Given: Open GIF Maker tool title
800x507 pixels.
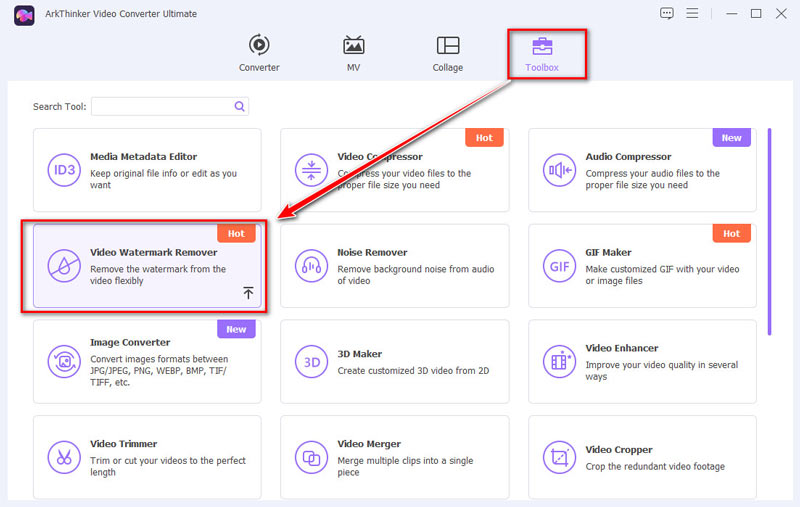Looking at the screenshot, I should 608,252.
